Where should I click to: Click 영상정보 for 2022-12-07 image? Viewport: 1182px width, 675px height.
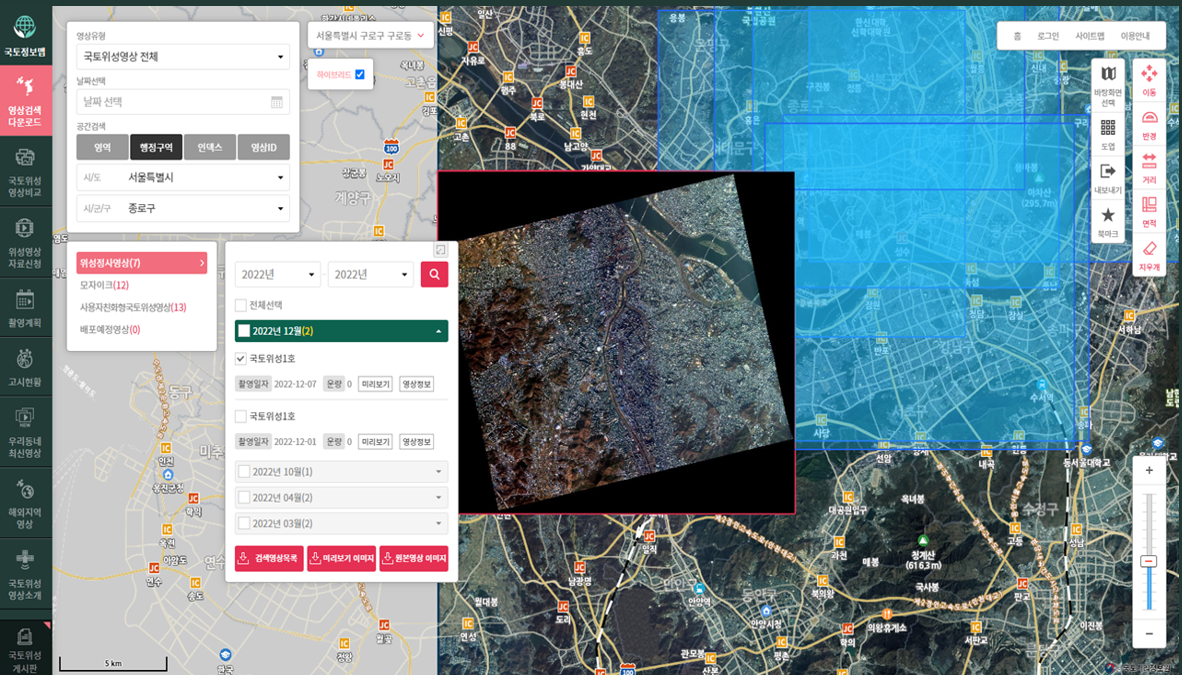point(416,384)
